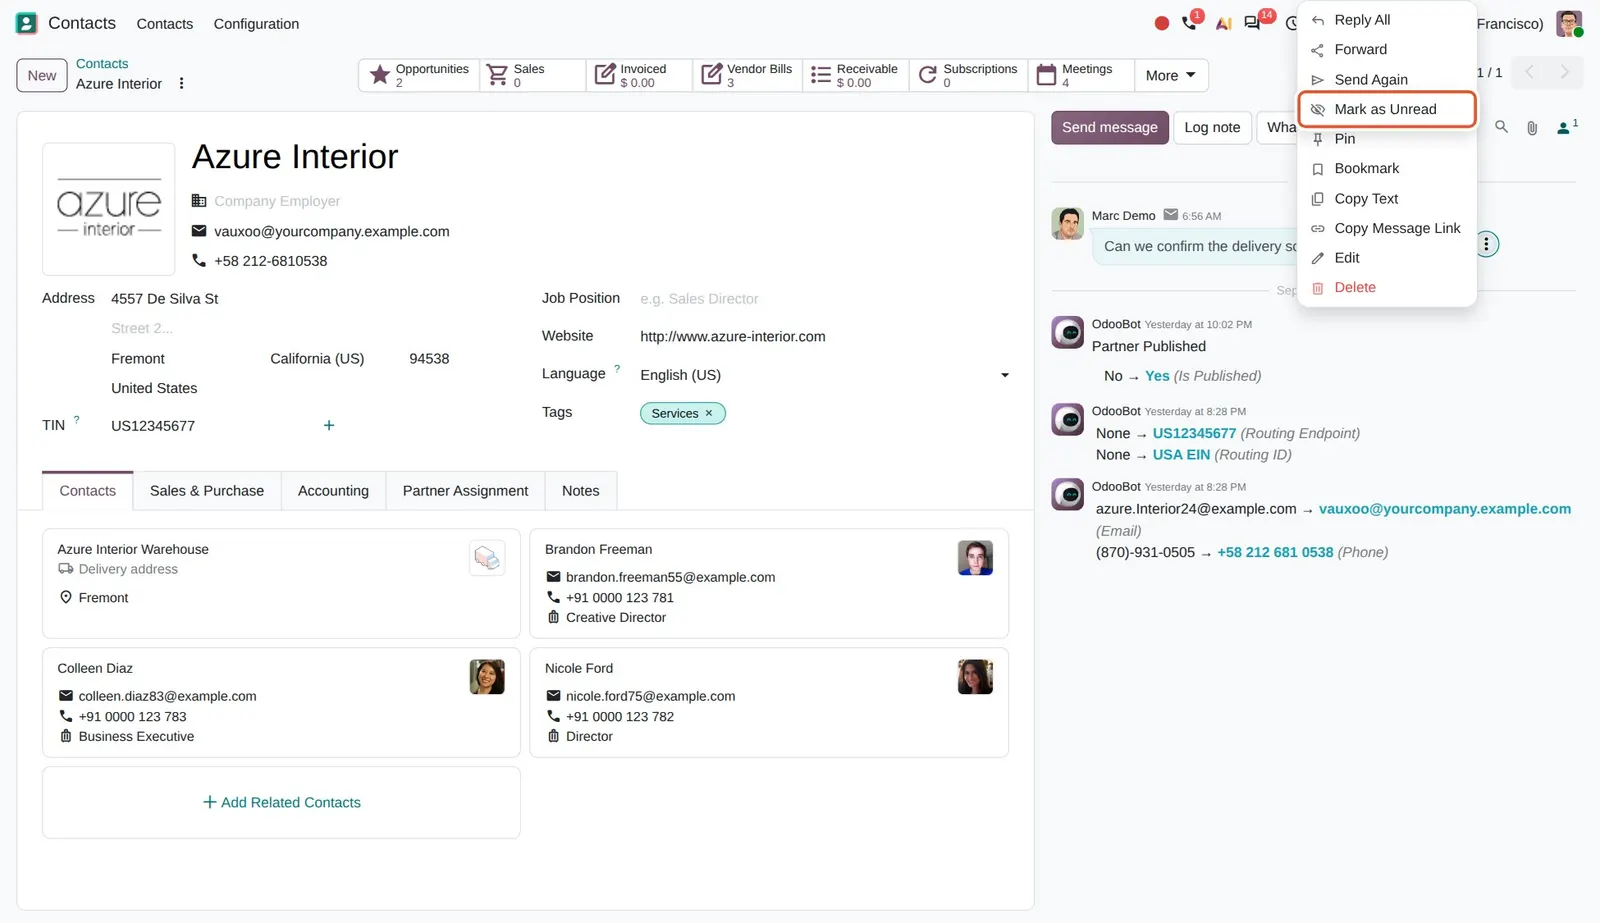
Task: Click Add Related Contacts
Action: 281,802
